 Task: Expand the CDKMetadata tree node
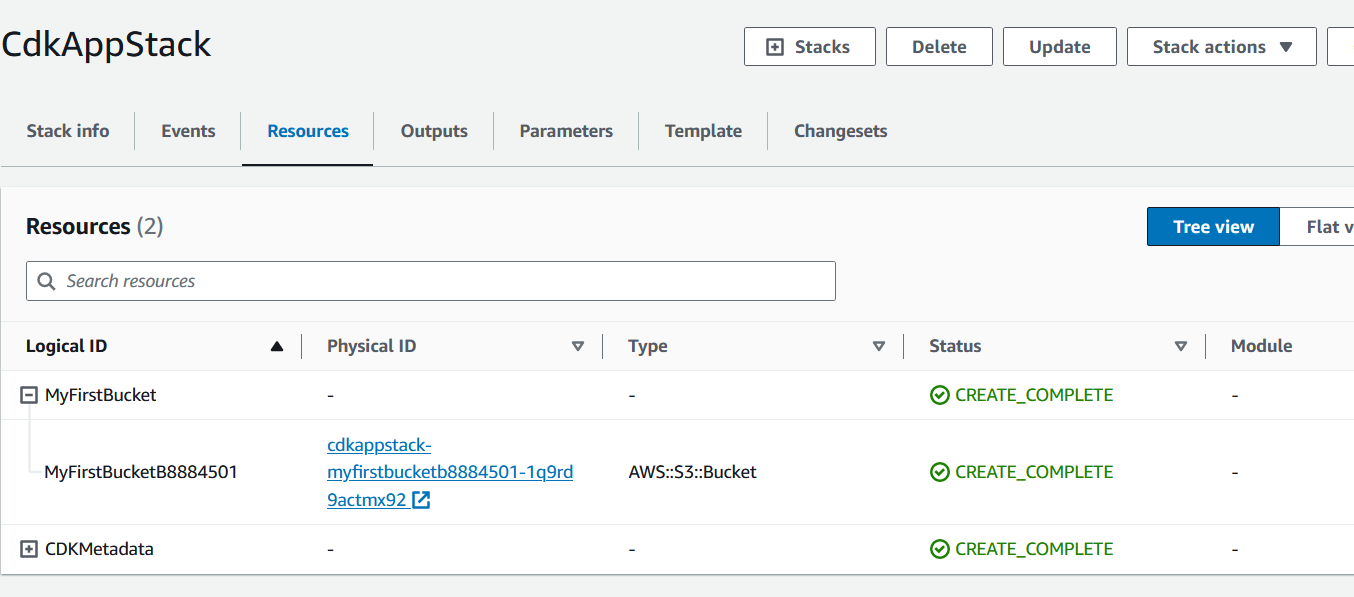(x=29, y=549)
